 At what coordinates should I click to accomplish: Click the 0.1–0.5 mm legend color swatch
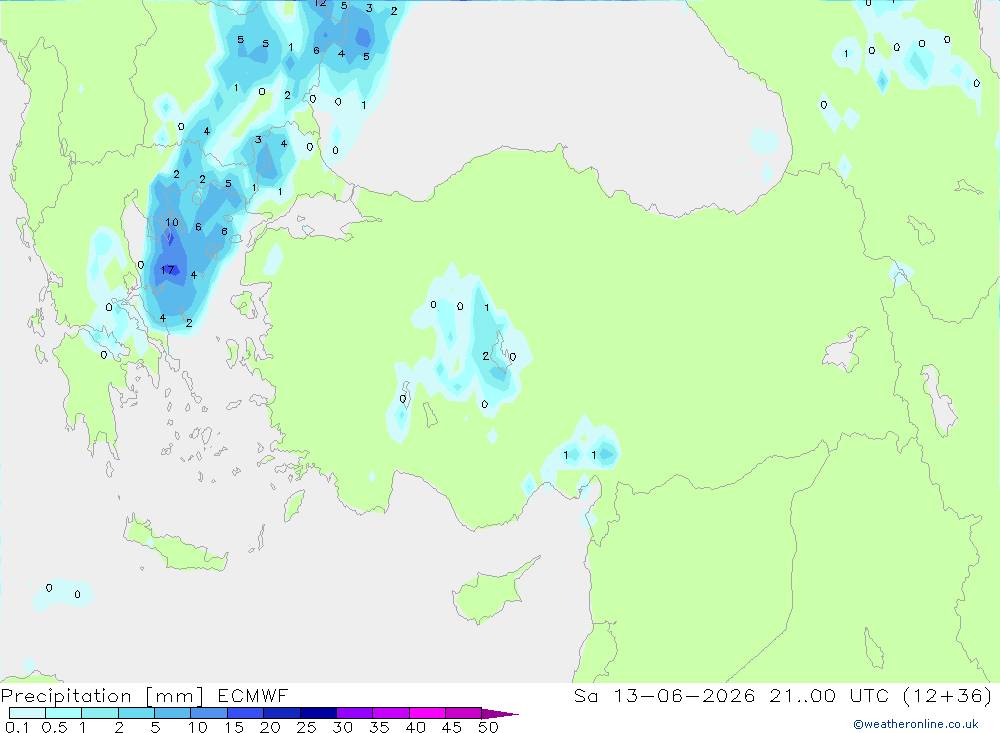27,713
